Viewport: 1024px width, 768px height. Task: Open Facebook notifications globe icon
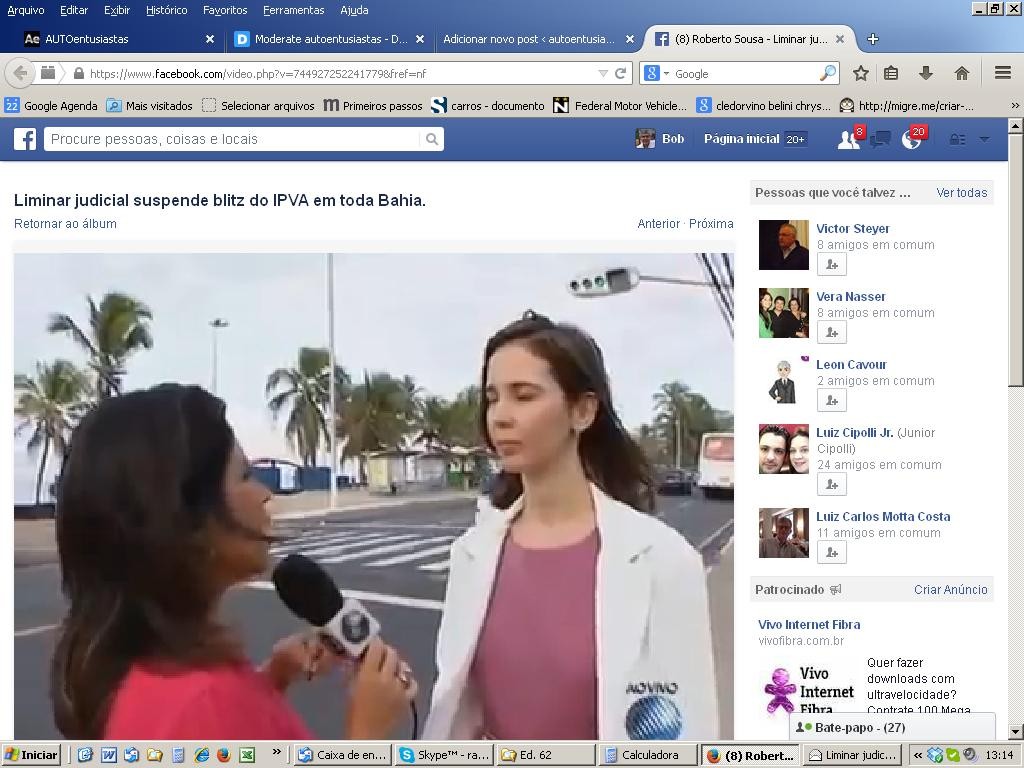point(911,140)
